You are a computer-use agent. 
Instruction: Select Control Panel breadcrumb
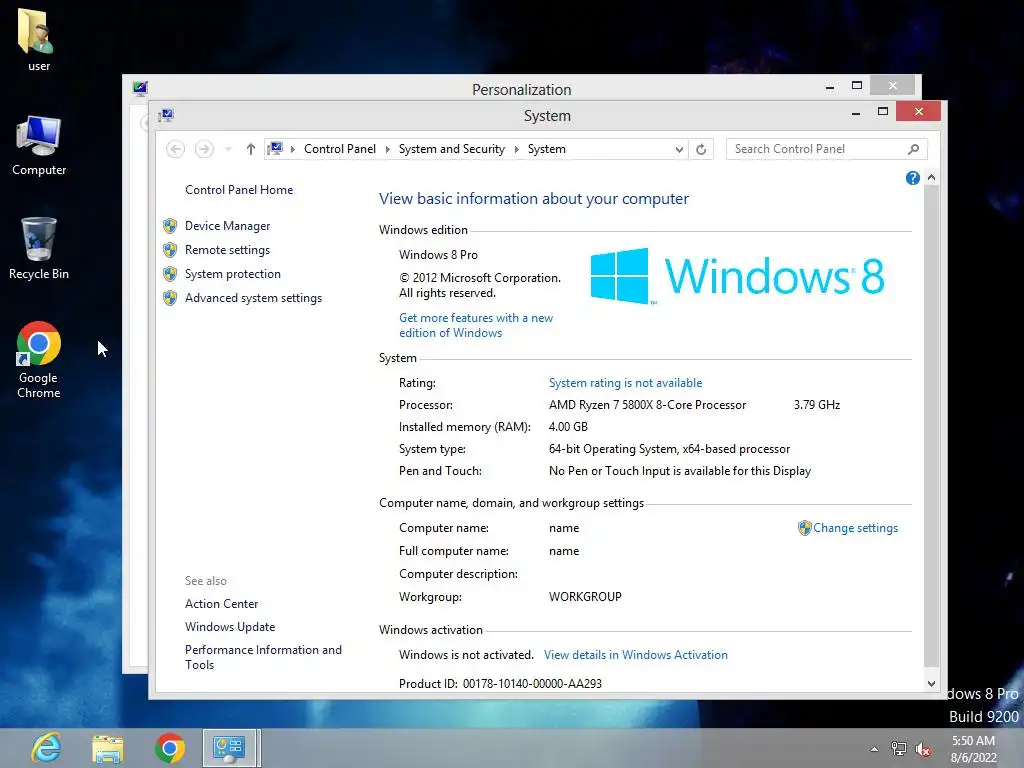point(340,149)
